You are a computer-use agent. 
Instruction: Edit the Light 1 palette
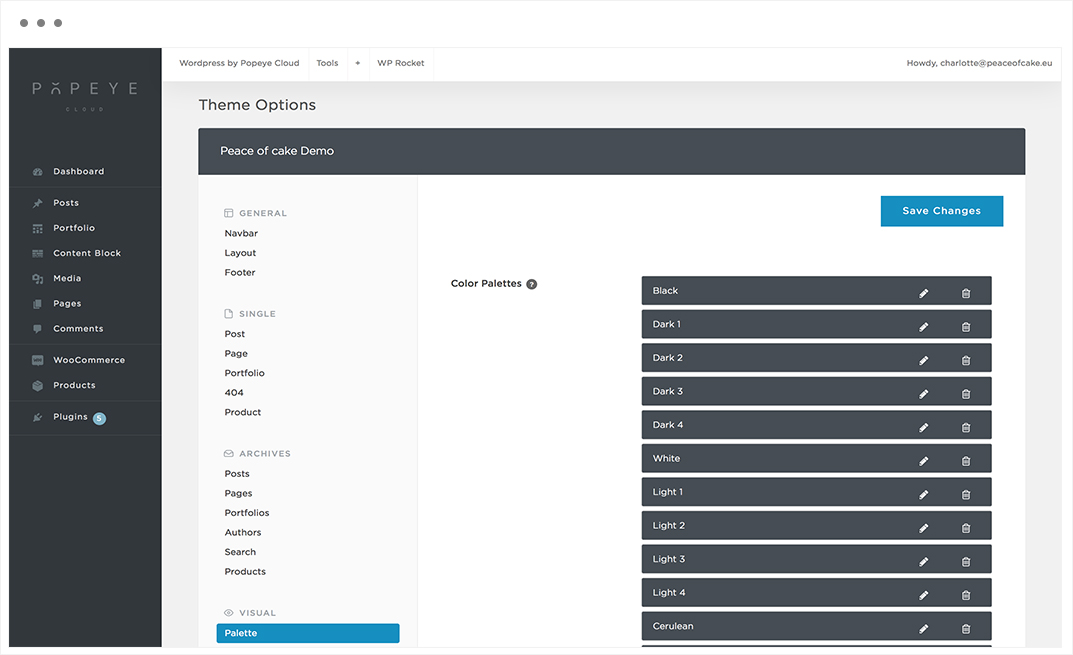(x=923, y=495)
